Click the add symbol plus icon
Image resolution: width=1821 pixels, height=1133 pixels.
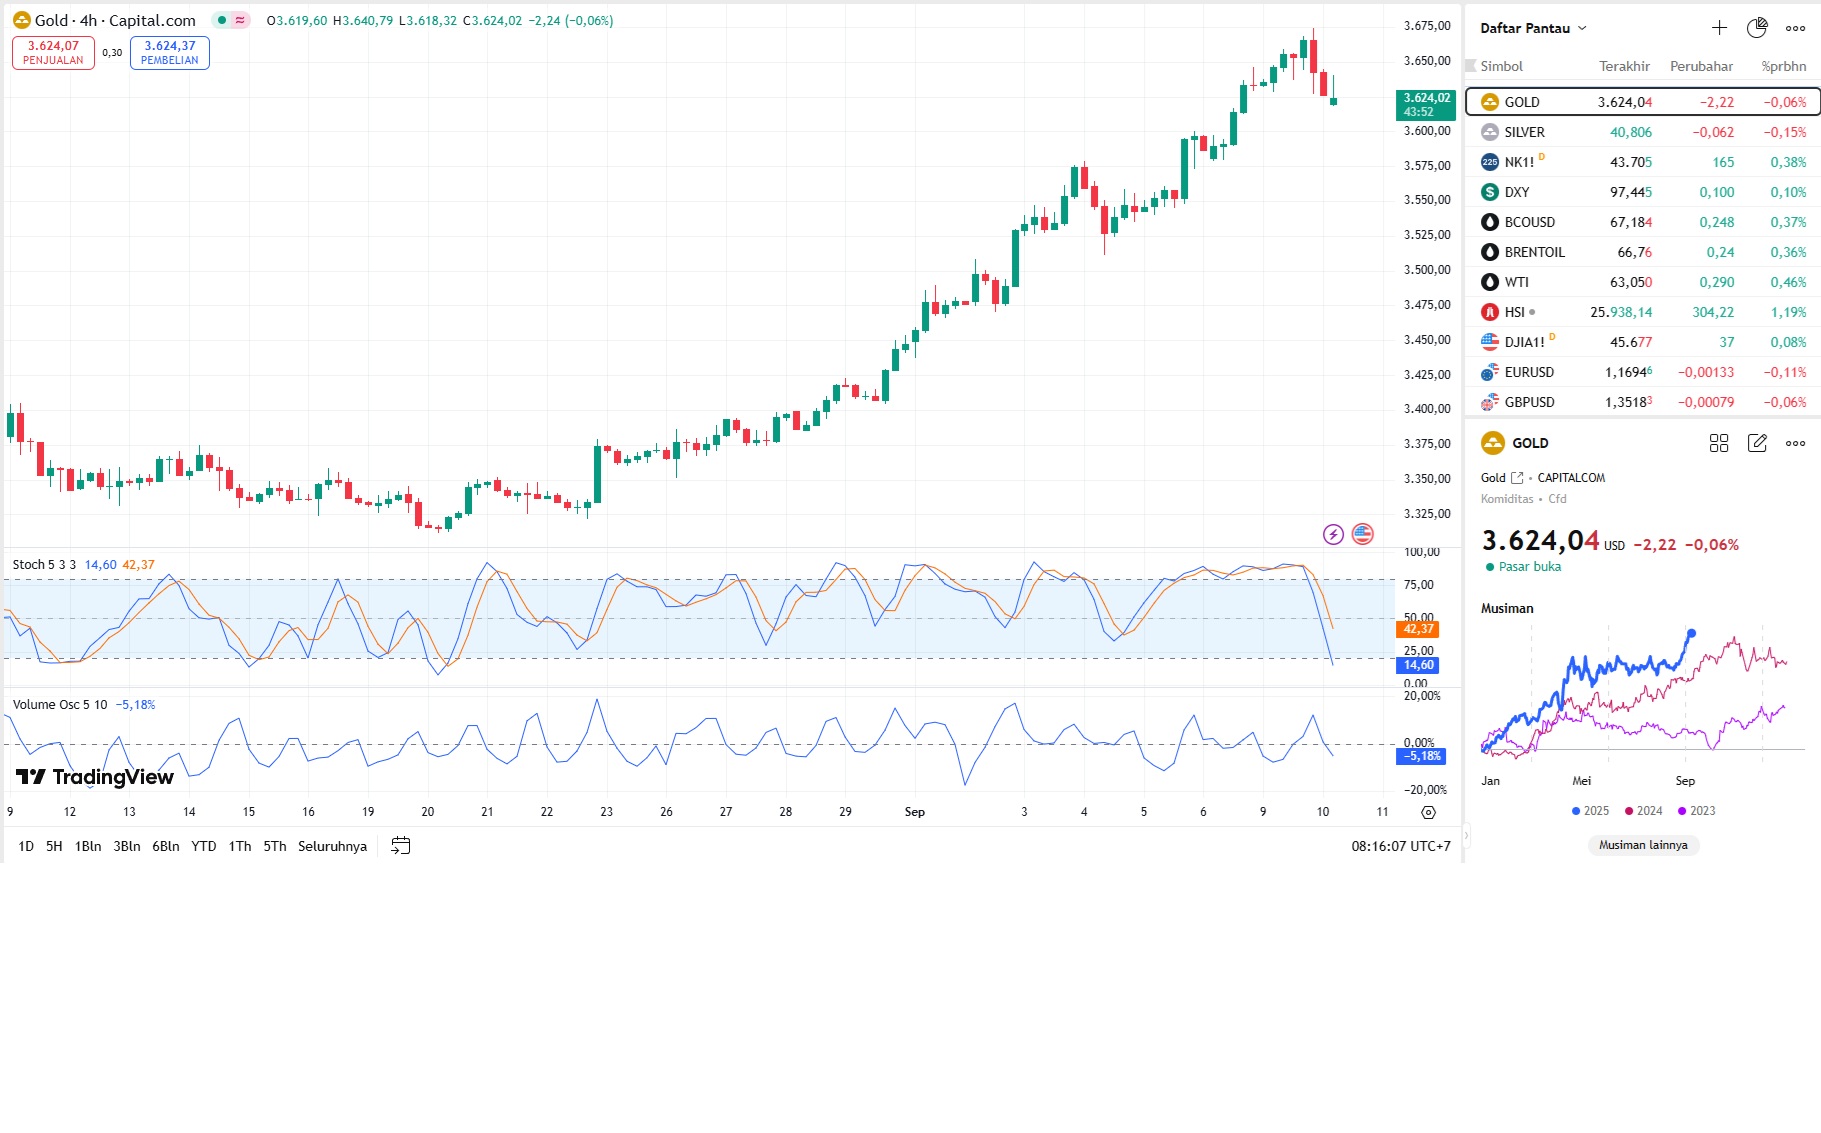(x=1719, y=28)
